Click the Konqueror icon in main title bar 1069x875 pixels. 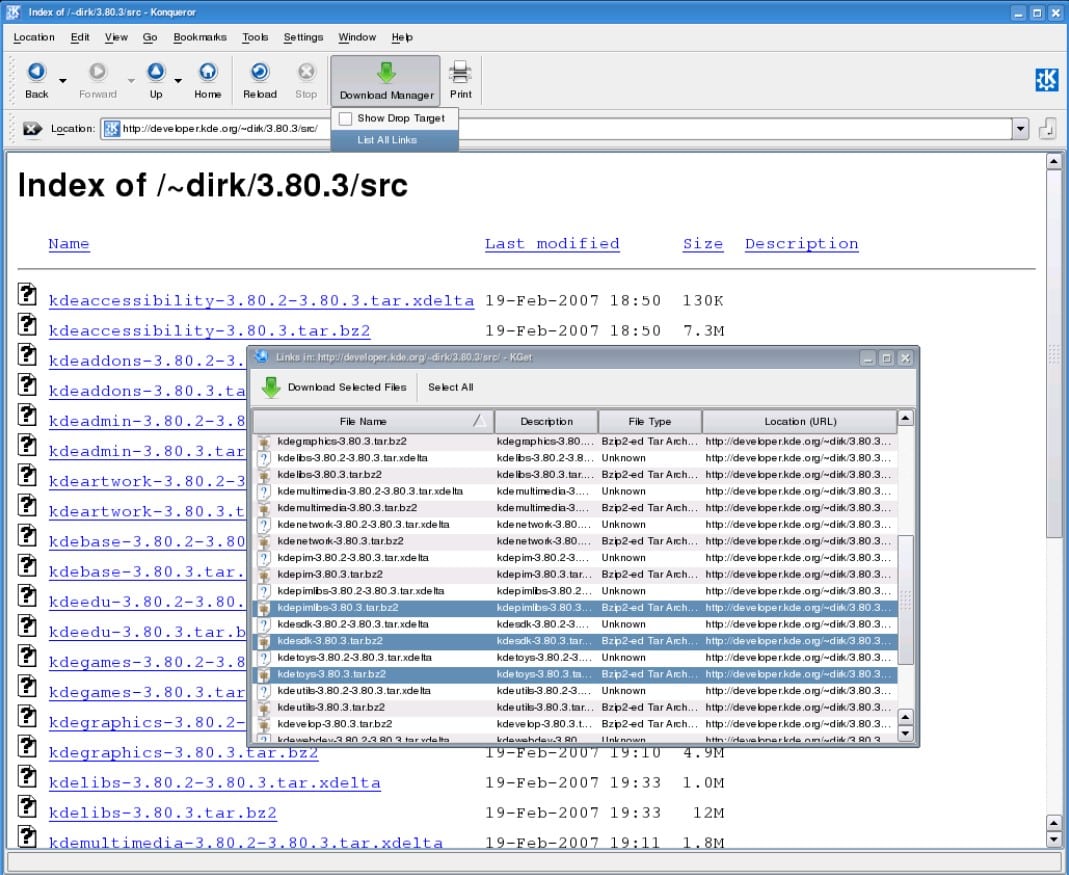click(x=13, y=12)
